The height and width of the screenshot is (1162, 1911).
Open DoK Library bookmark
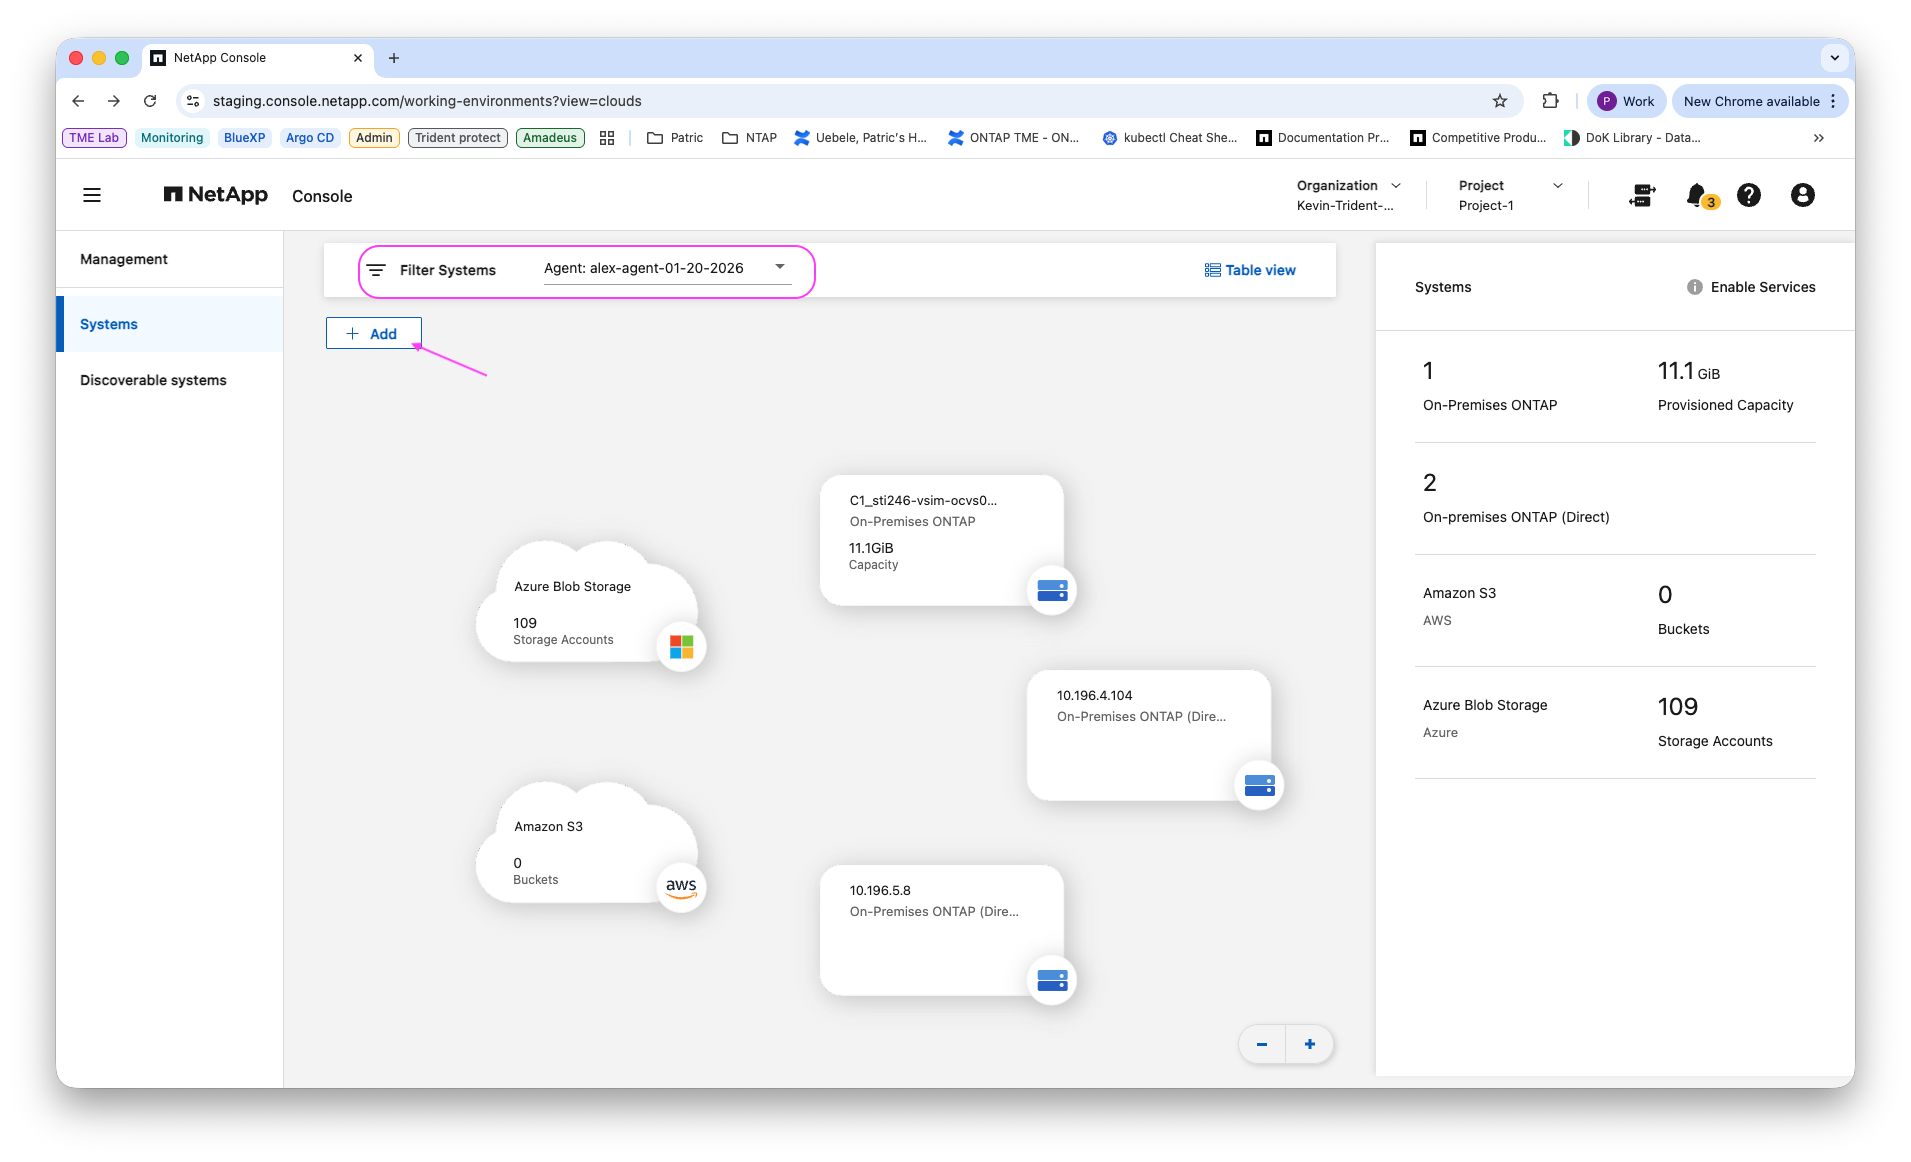[x=1632, y=138]
